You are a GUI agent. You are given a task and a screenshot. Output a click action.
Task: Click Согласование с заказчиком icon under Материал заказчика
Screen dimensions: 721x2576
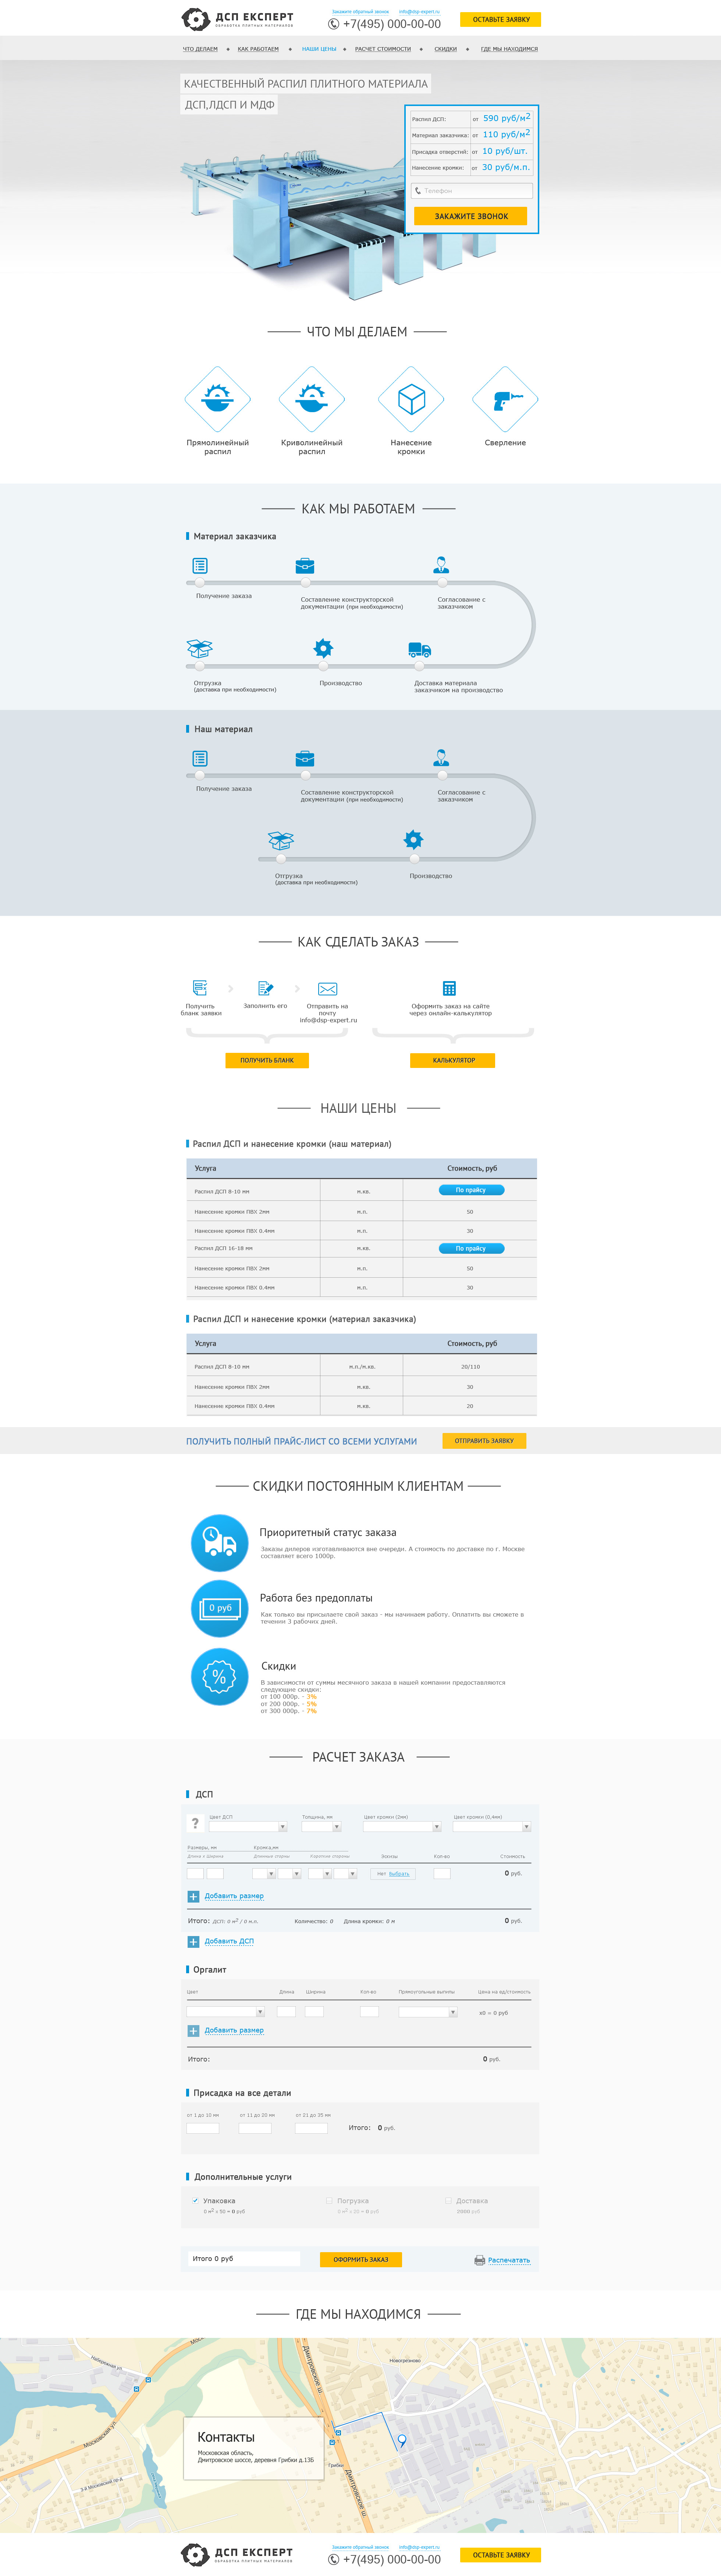(441, 565)
